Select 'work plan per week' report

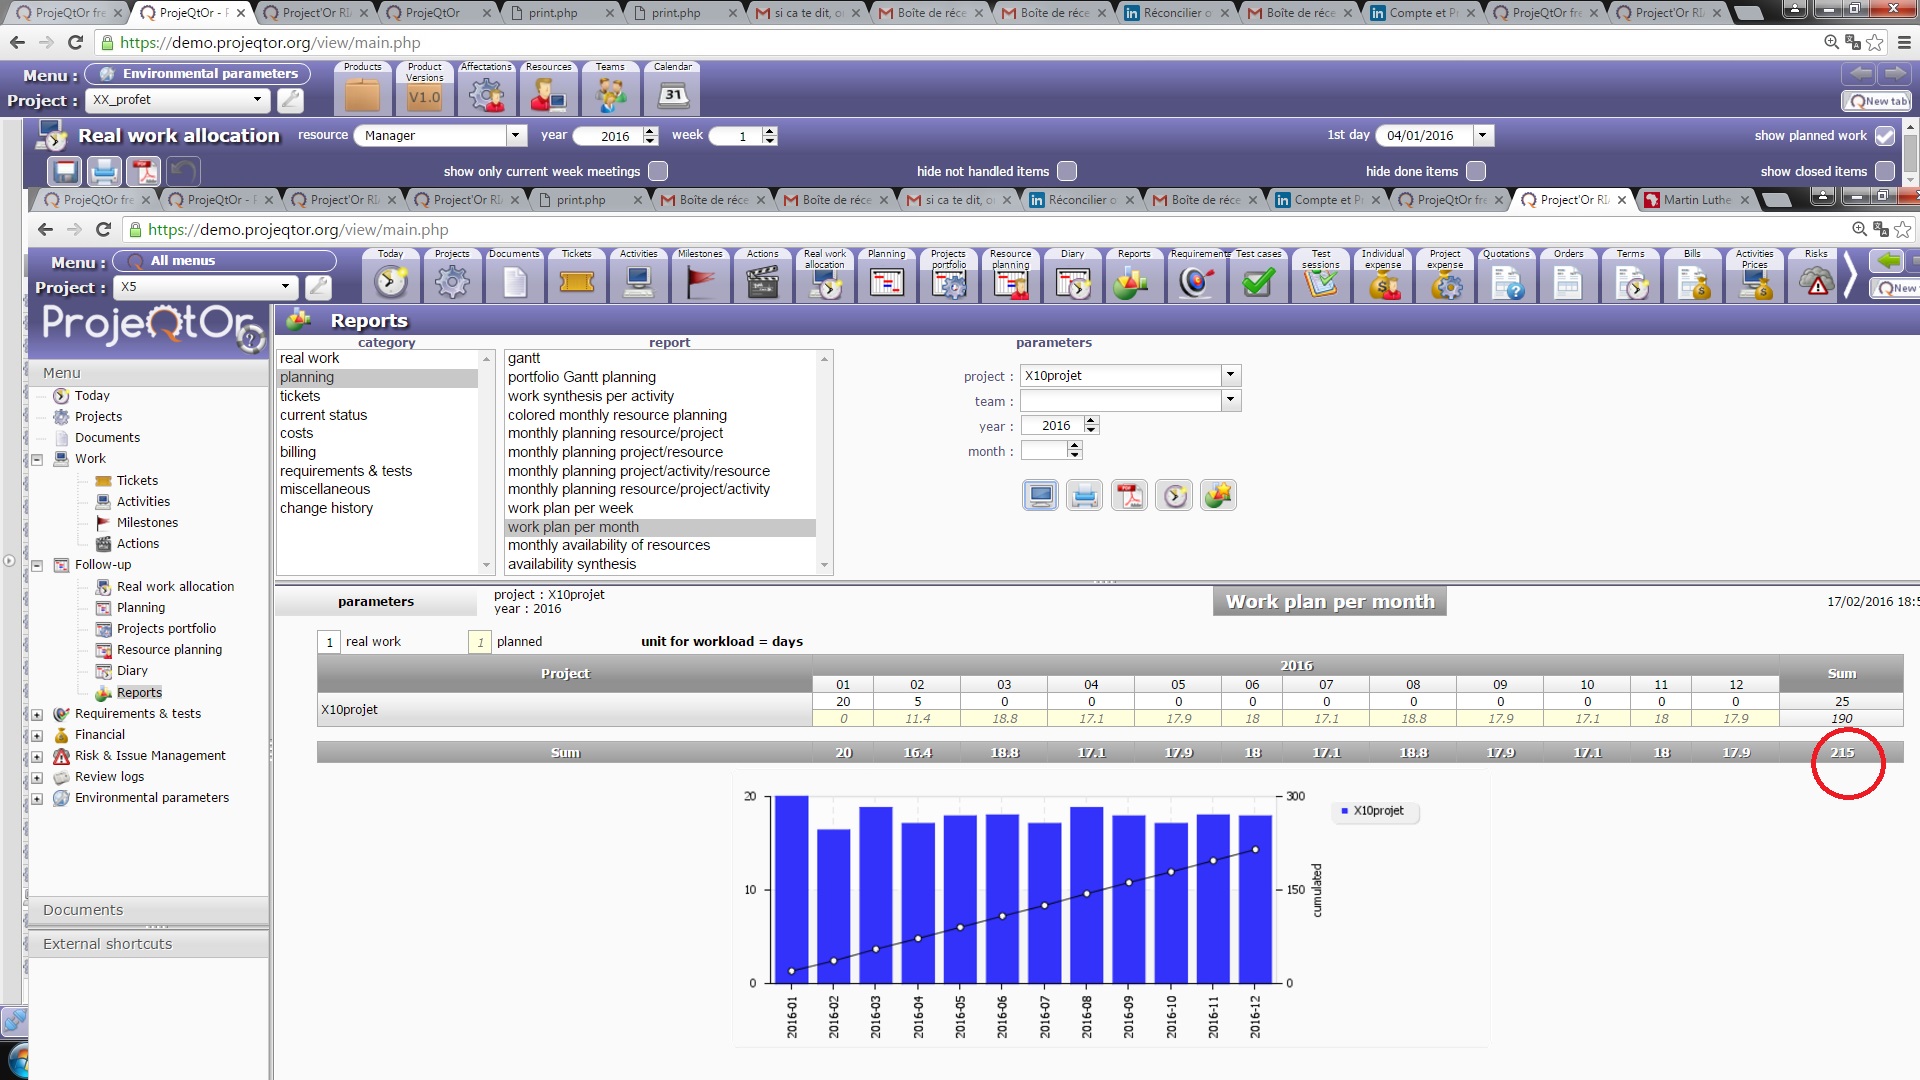[570, 508]
